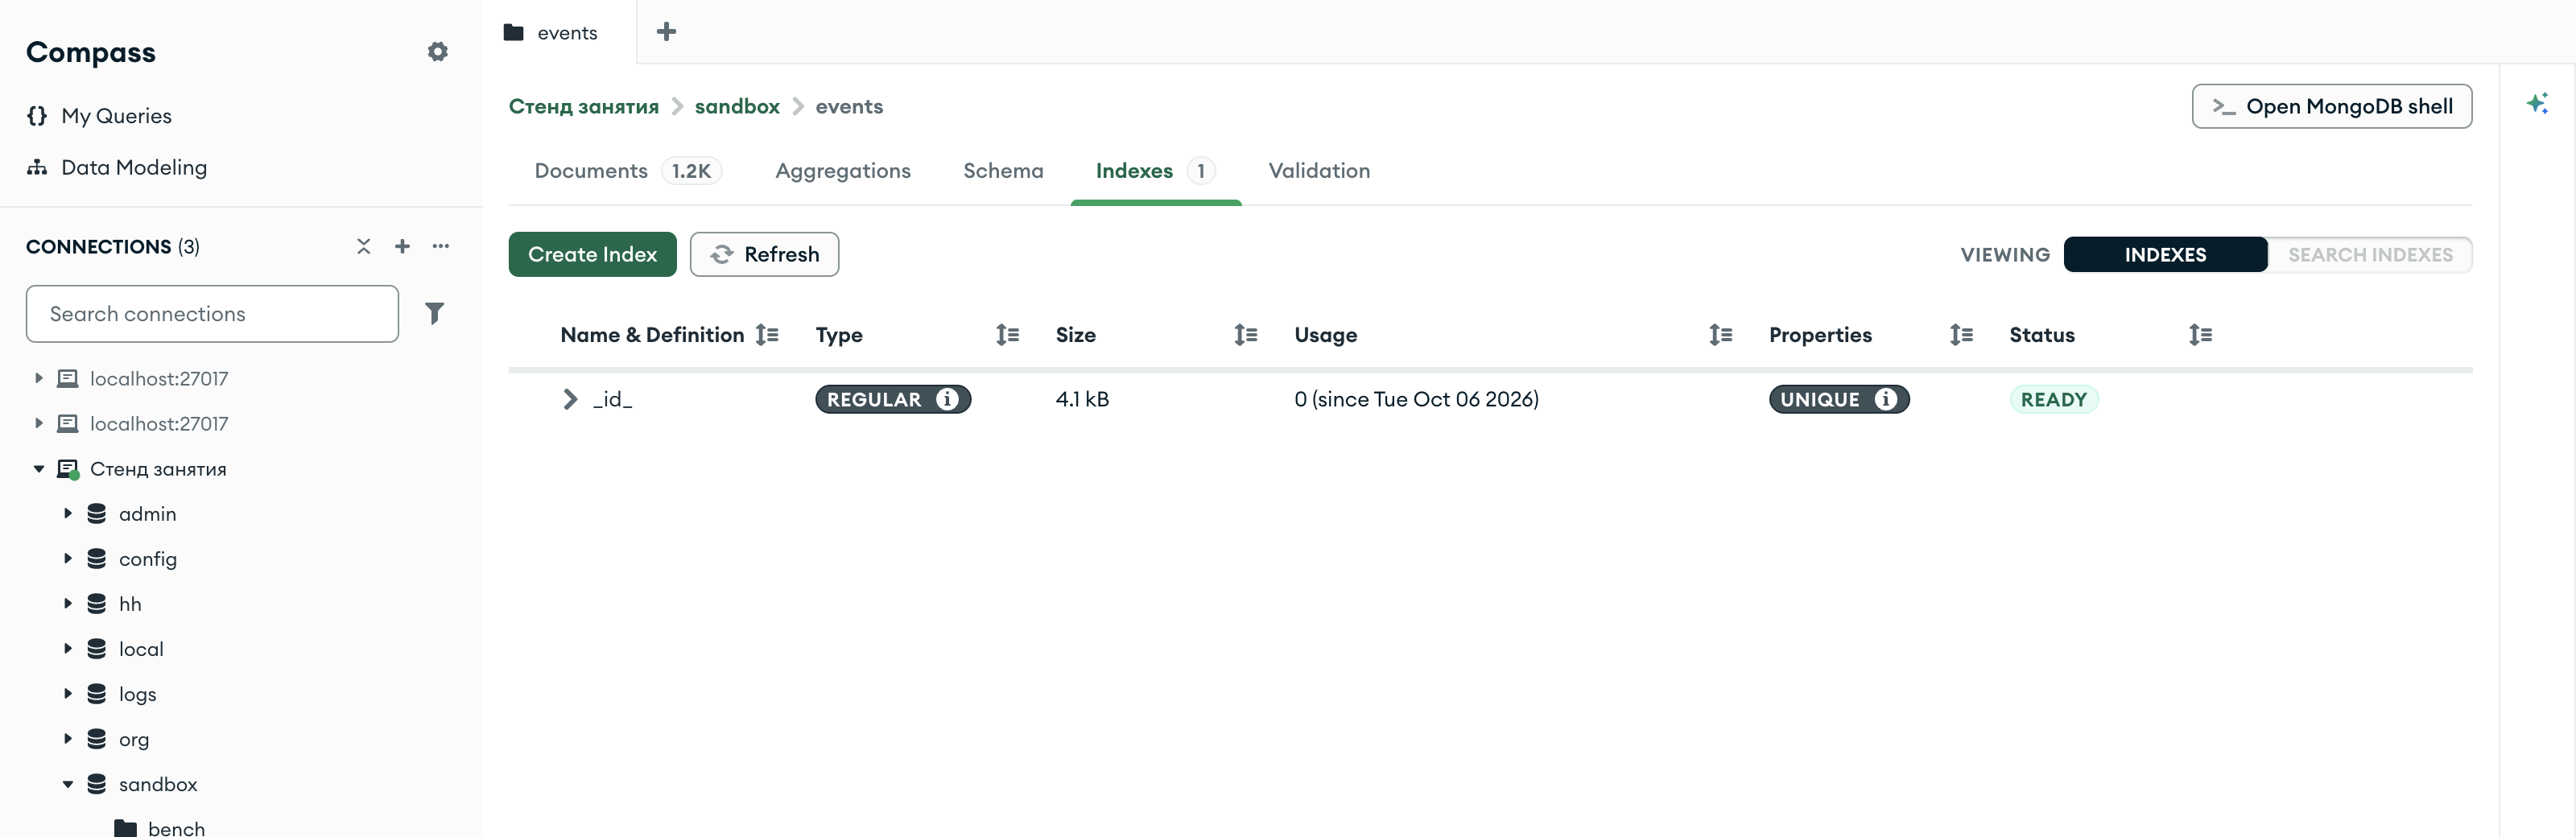Image resolution: width=2576 pixels, height=837 pixels.
Task: Click the AI assistant sparkle icon
Action: click(x=2537, y=103)
